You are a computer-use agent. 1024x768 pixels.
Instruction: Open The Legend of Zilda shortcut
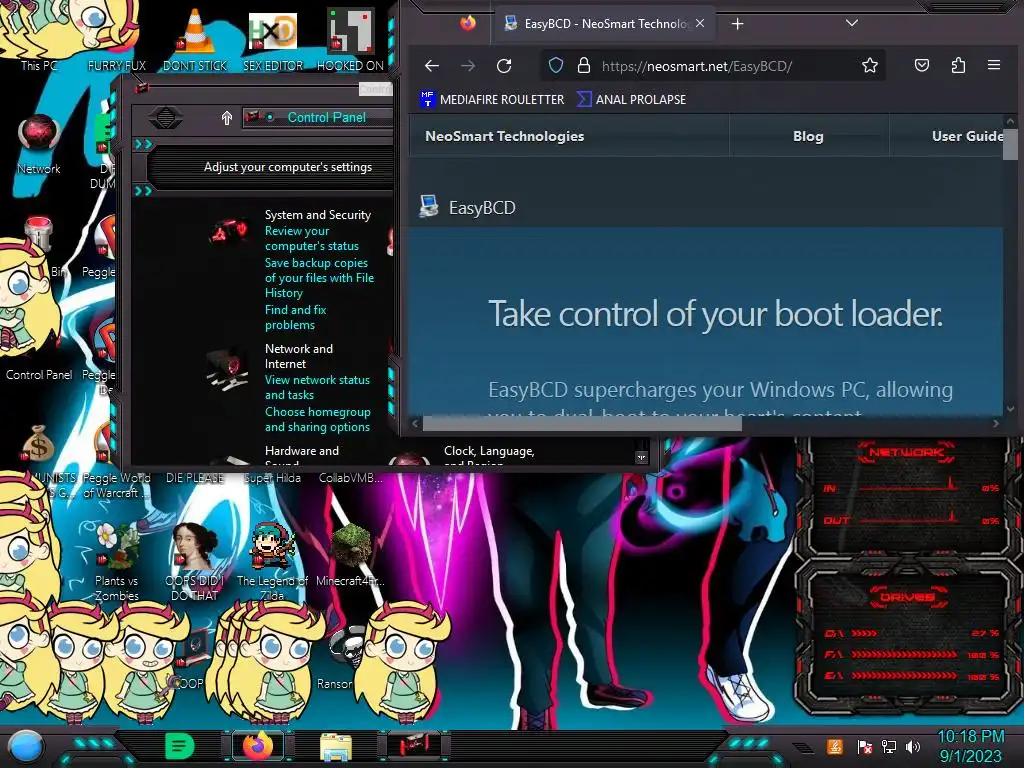coord(272,562)
